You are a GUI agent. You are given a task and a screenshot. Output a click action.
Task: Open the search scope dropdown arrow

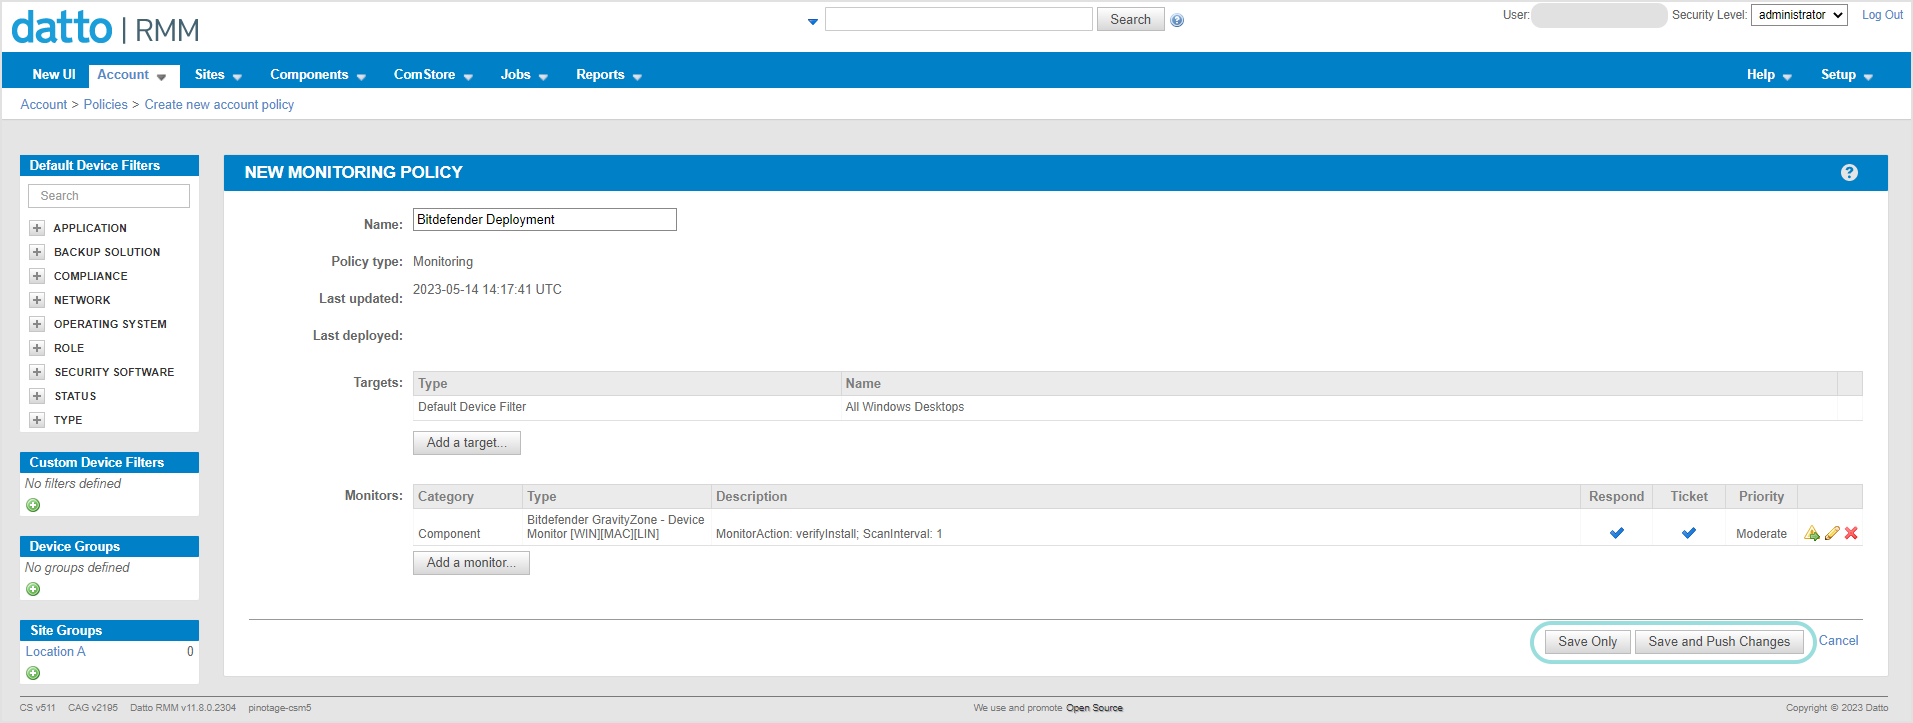(x=812, y=21)
